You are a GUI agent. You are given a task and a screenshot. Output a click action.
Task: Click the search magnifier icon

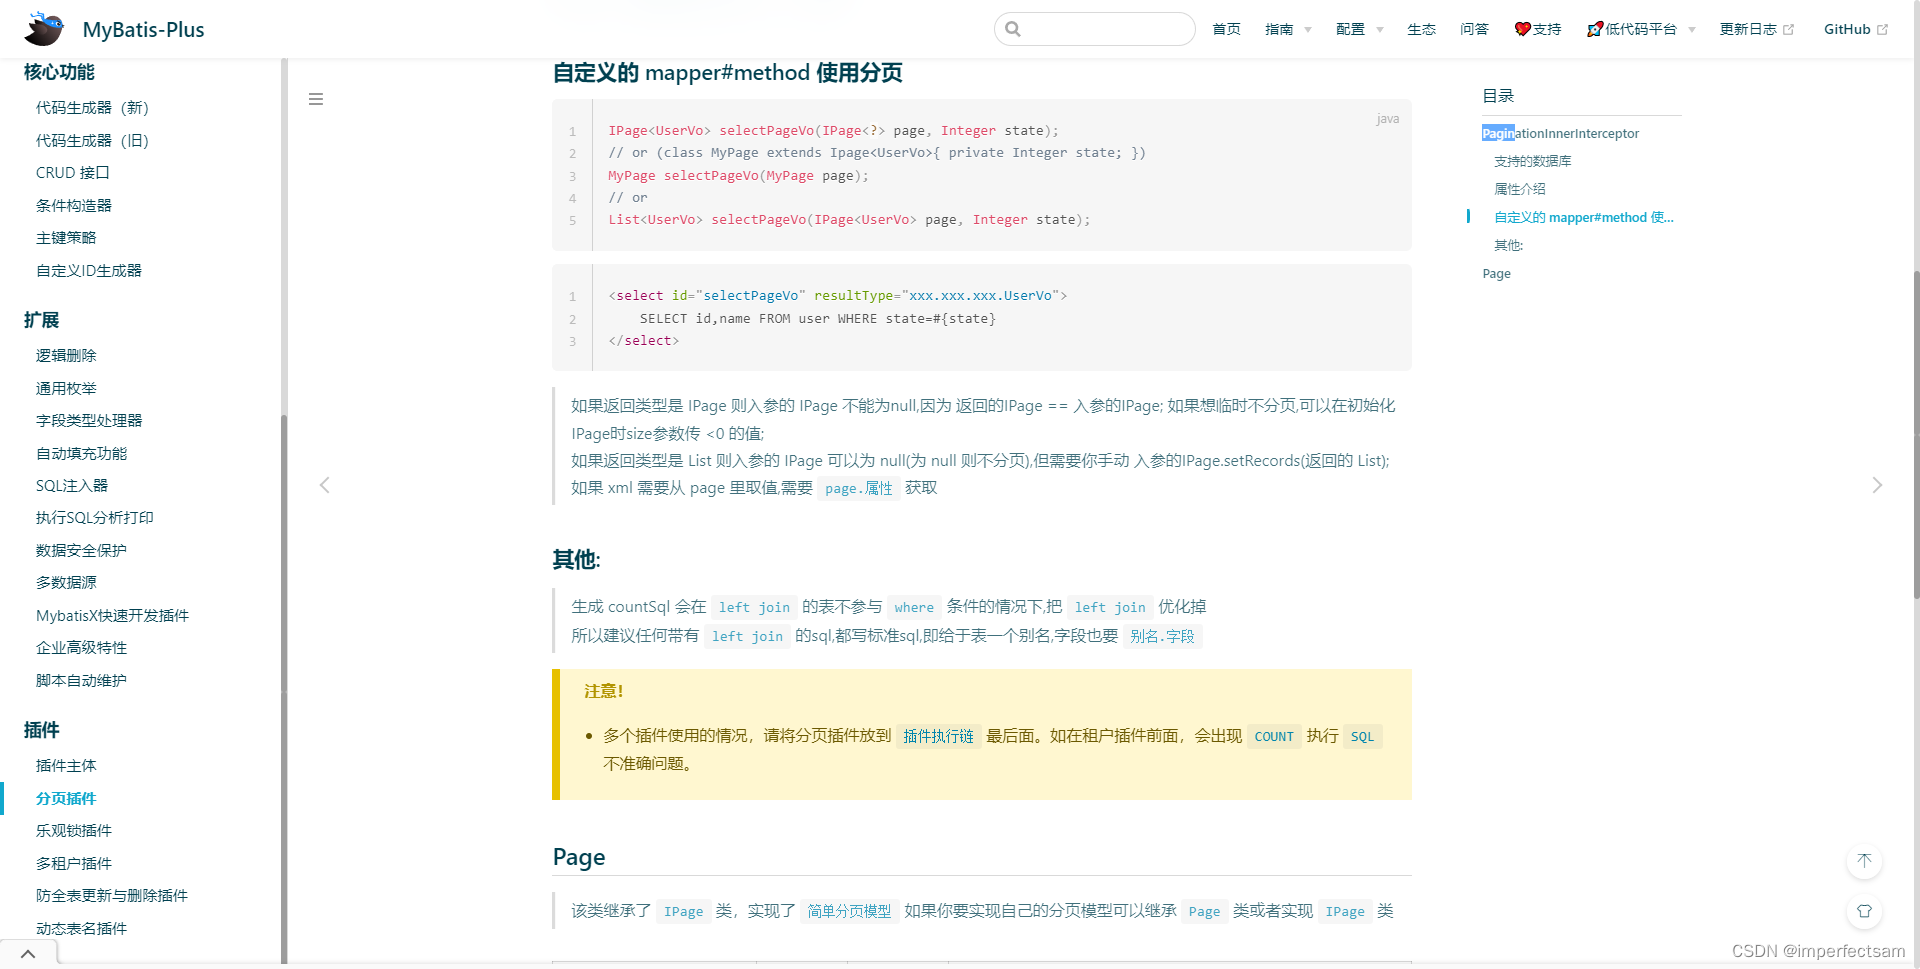coord(1013,29)
